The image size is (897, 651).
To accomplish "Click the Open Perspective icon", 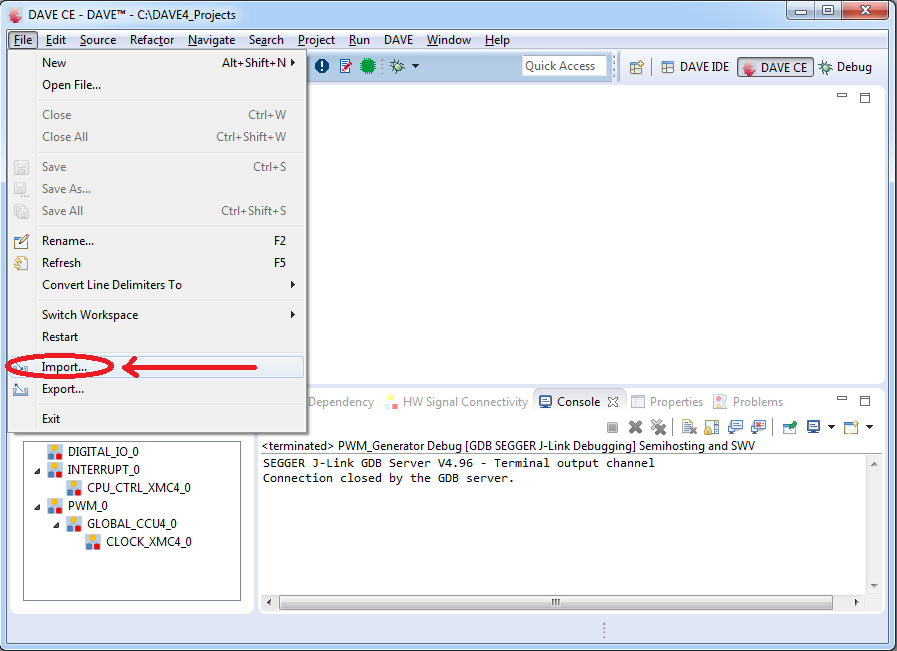I will (637, 68).
